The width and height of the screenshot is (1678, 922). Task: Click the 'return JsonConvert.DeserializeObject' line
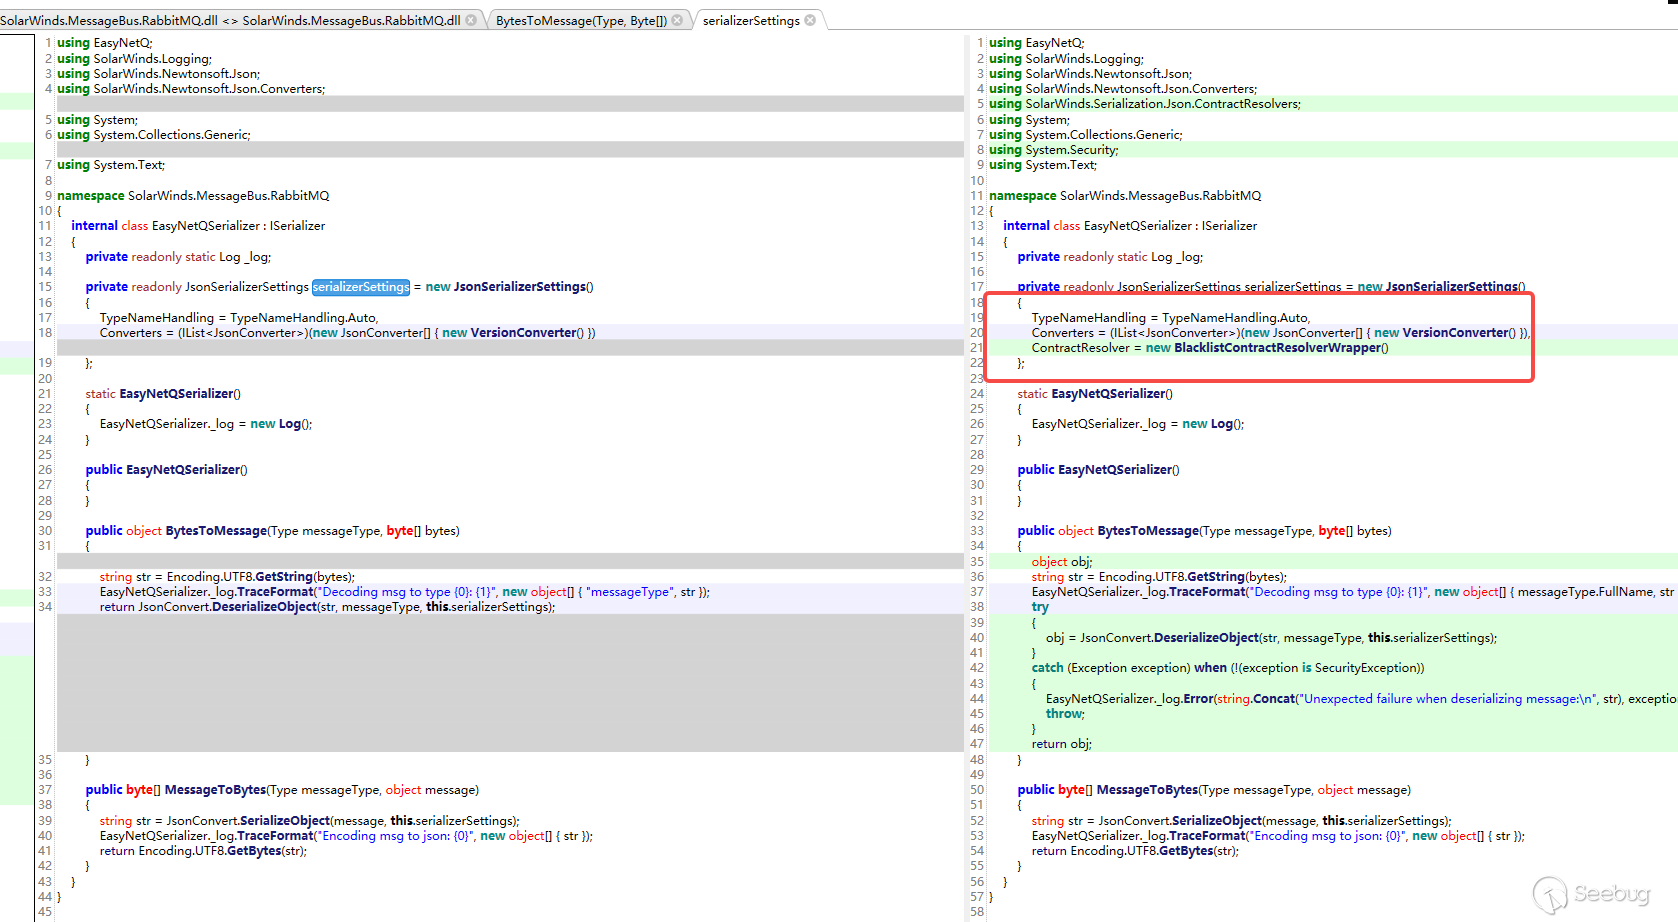327,607
